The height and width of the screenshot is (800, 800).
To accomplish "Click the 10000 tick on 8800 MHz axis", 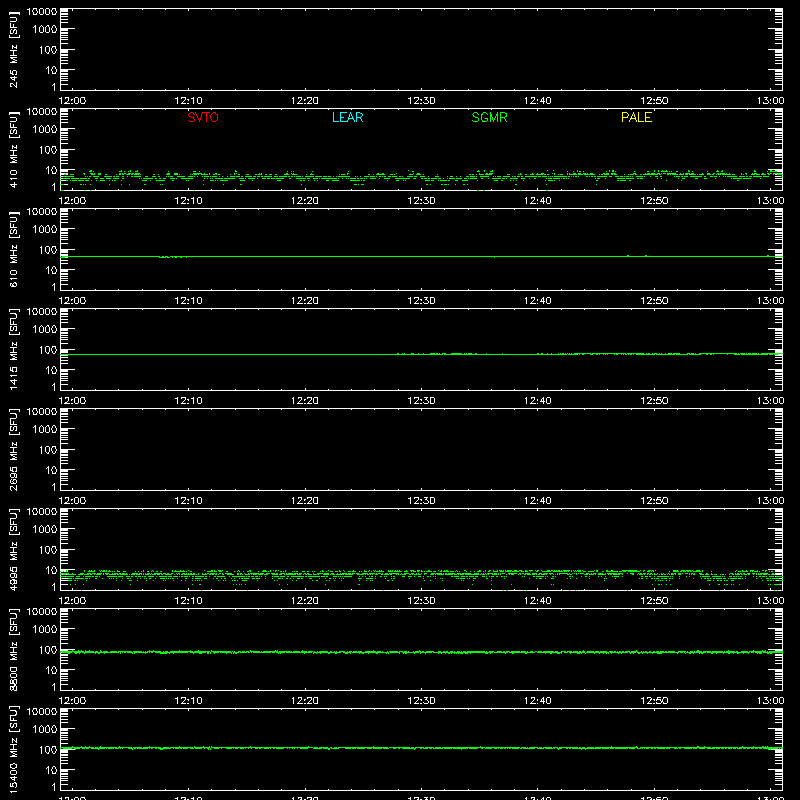I will [42, 612].
